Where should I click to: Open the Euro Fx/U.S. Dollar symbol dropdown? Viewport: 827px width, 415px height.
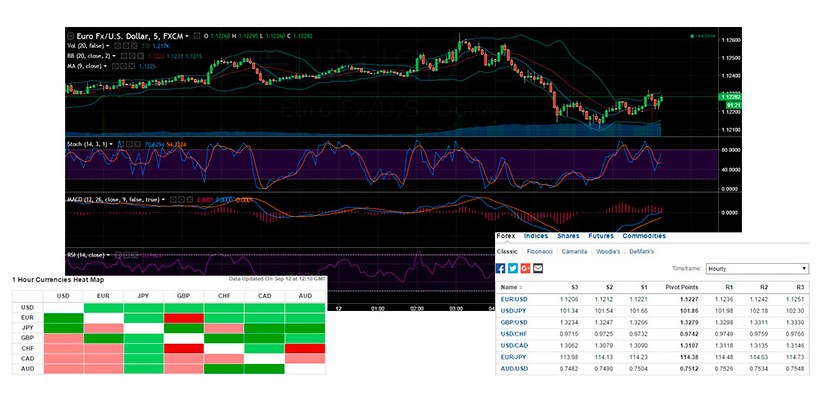click(187, 36)
